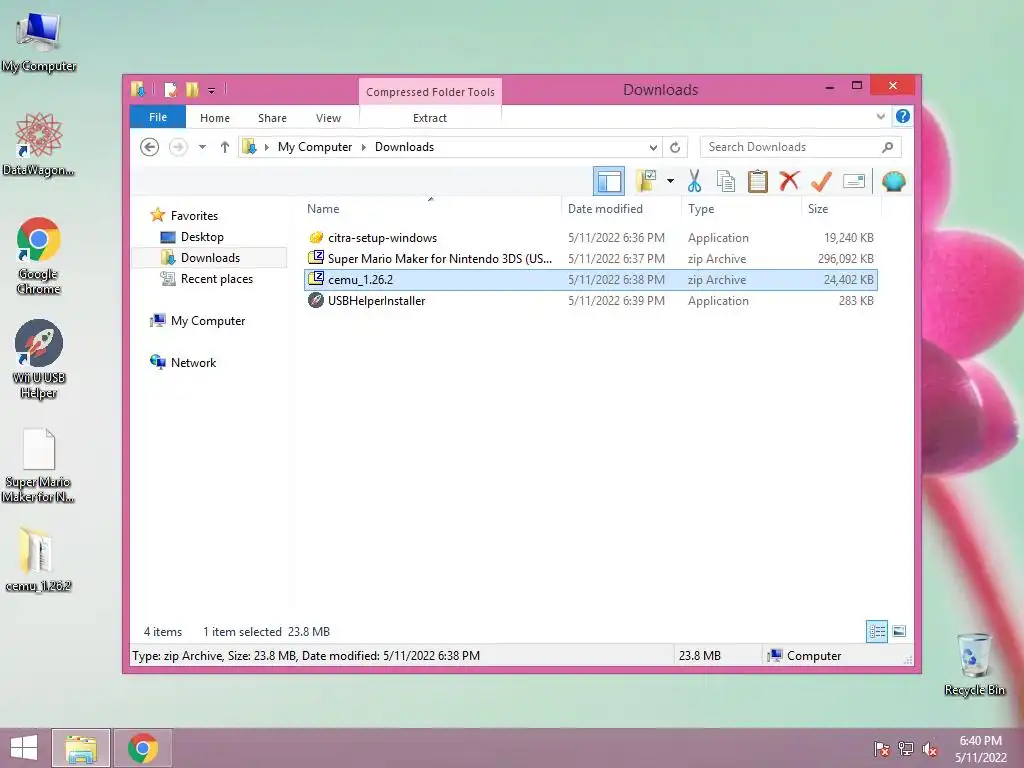Viewport: 1024px width, 768px height.
Task: Click Downloads in the address breadcrumb
Action: pos(404,147)
